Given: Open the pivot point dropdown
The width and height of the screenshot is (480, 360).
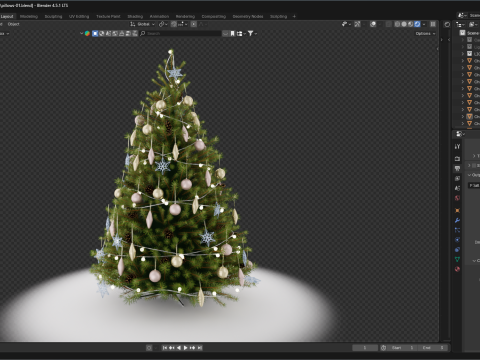Looking at the screenshot, I should (163, 24).
